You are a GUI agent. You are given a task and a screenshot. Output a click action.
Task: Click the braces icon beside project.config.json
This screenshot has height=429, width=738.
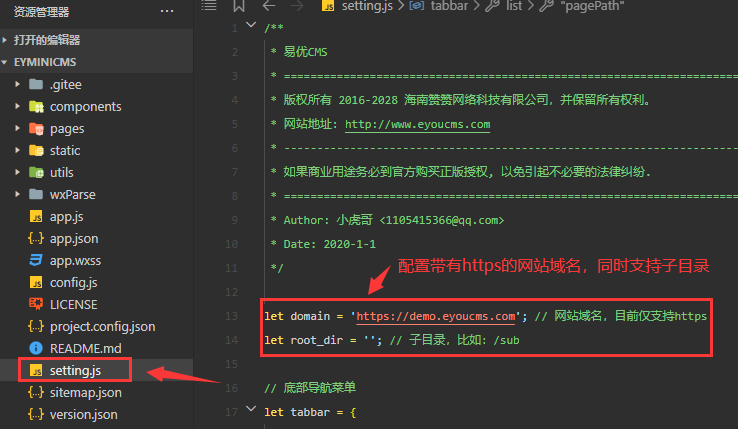pyautogui.click(x=36, y=326)
